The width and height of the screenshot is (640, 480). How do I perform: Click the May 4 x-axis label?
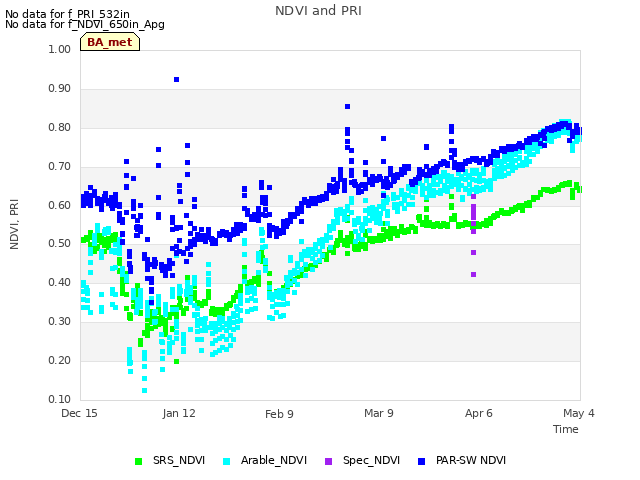579,413
